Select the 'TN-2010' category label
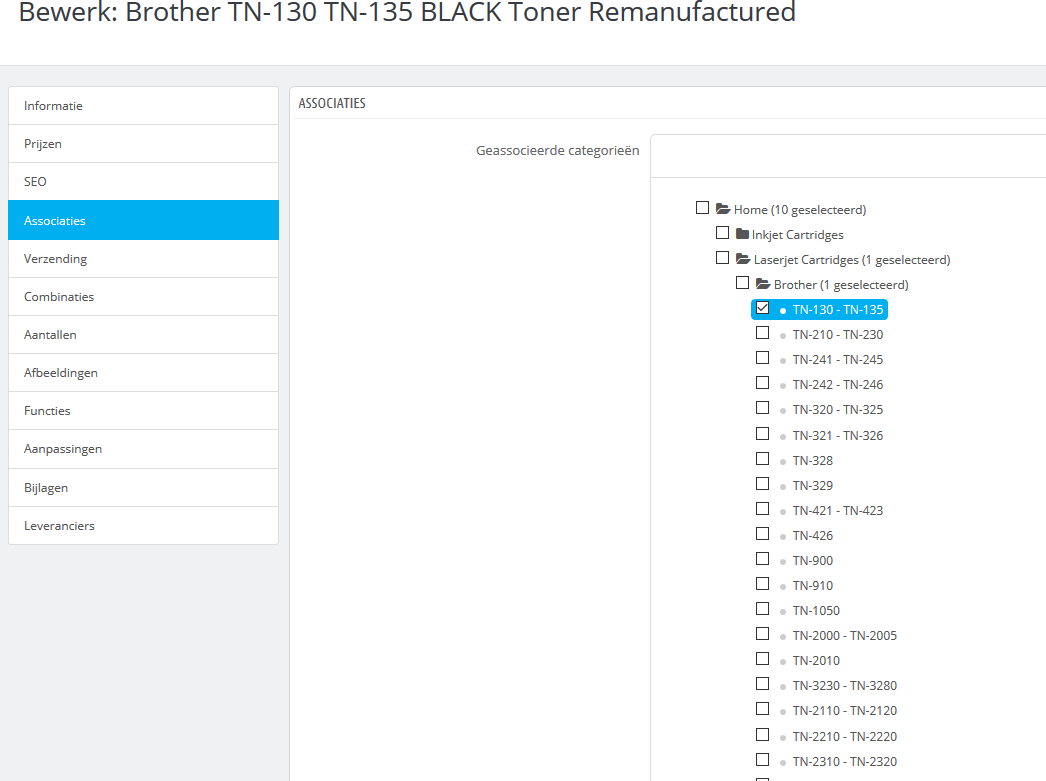The height and width of the screenshot is (781, 1046). point(816,661)
